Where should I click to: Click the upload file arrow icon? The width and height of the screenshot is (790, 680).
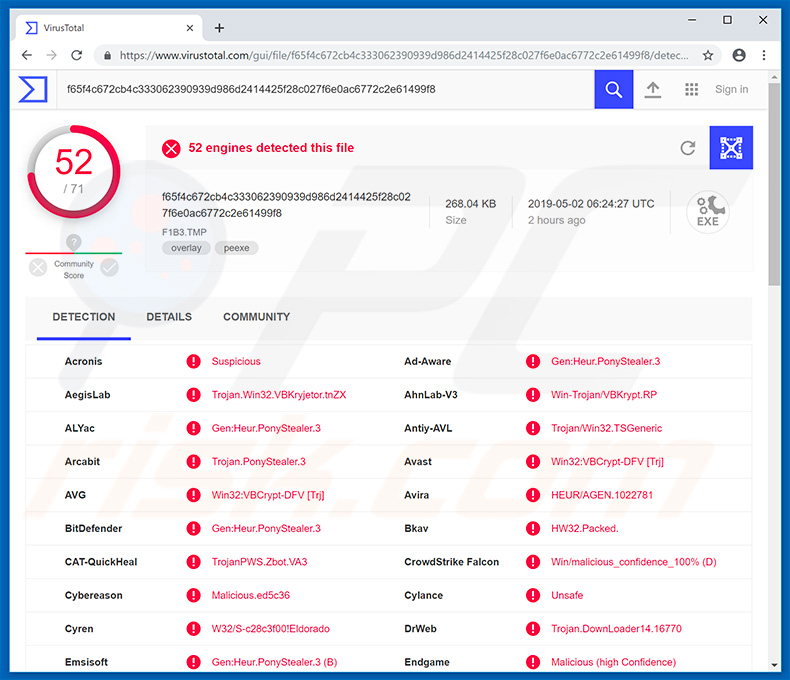[652, 90]
